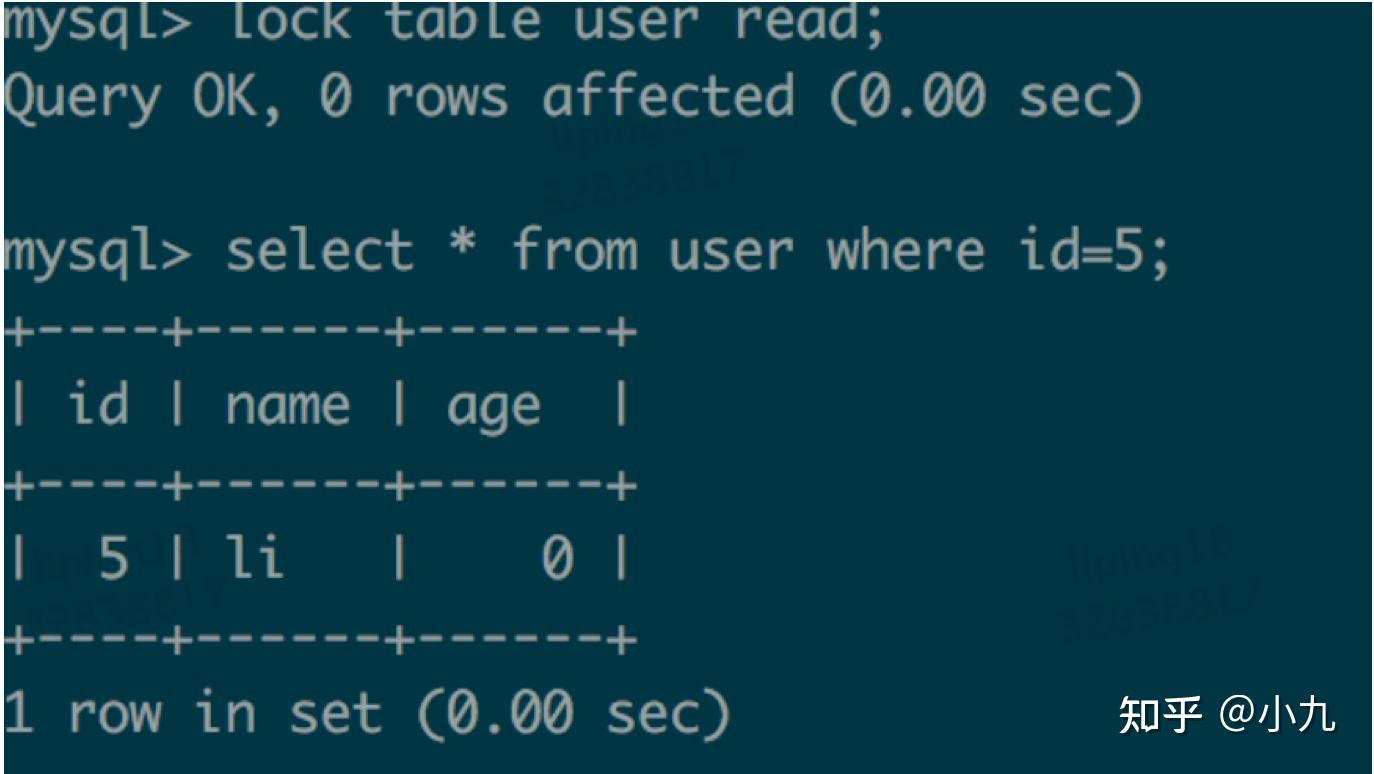Click the table name "user" after from
Image resolution: width=1374 pixels, height=774 pixels.
731,251
